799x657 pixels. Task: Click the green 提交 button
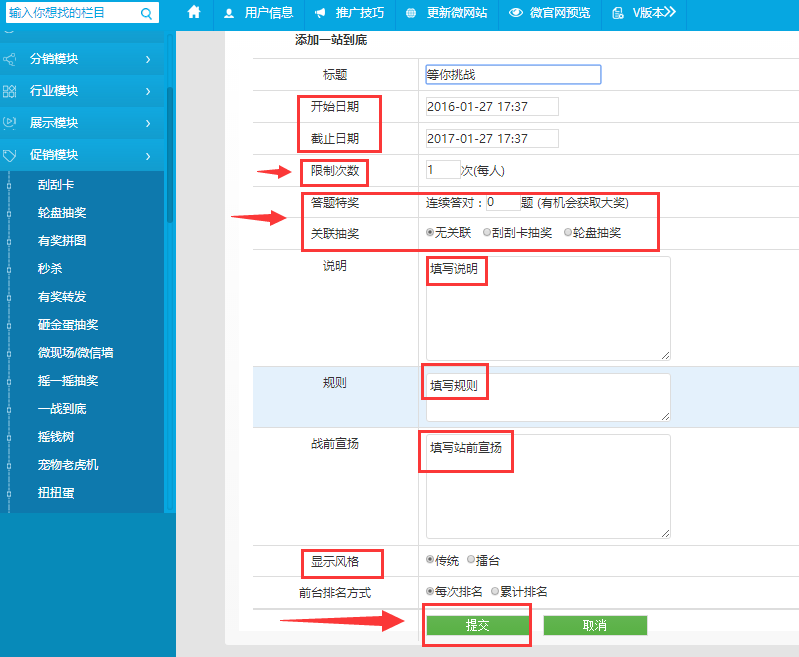pos(477,625)
